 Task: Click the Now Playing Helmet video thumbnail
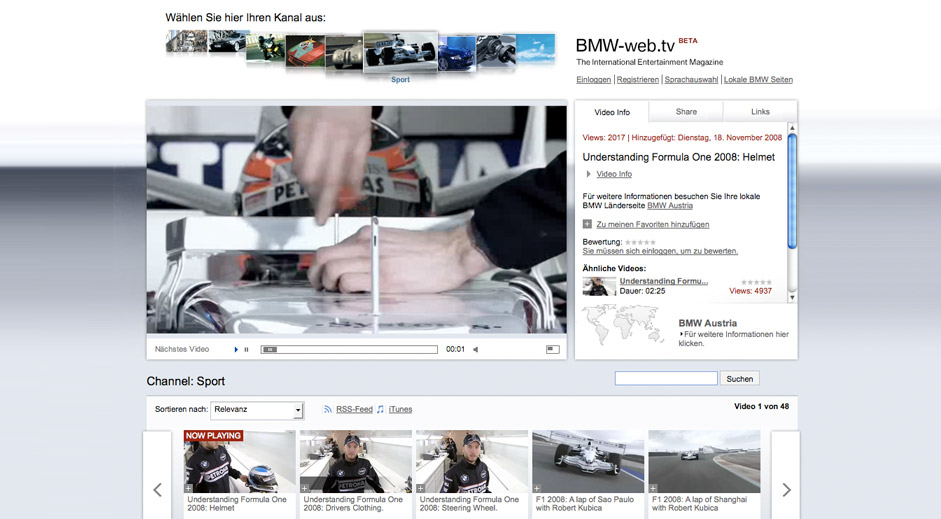[239, 461]
